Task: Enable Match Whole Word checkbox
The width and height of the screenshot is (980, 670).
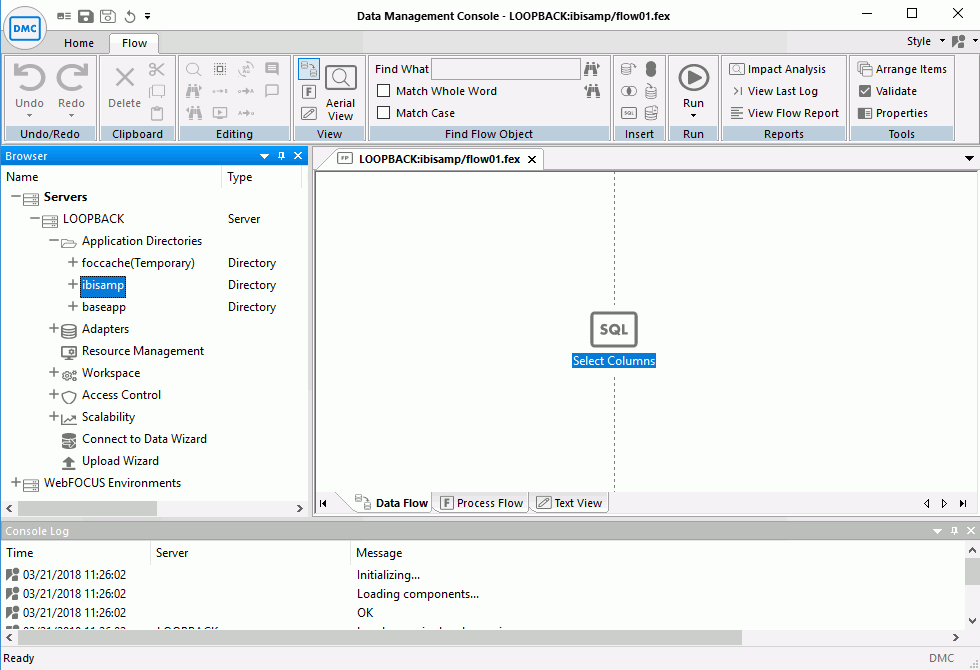Action: click(x=384, y=91)
